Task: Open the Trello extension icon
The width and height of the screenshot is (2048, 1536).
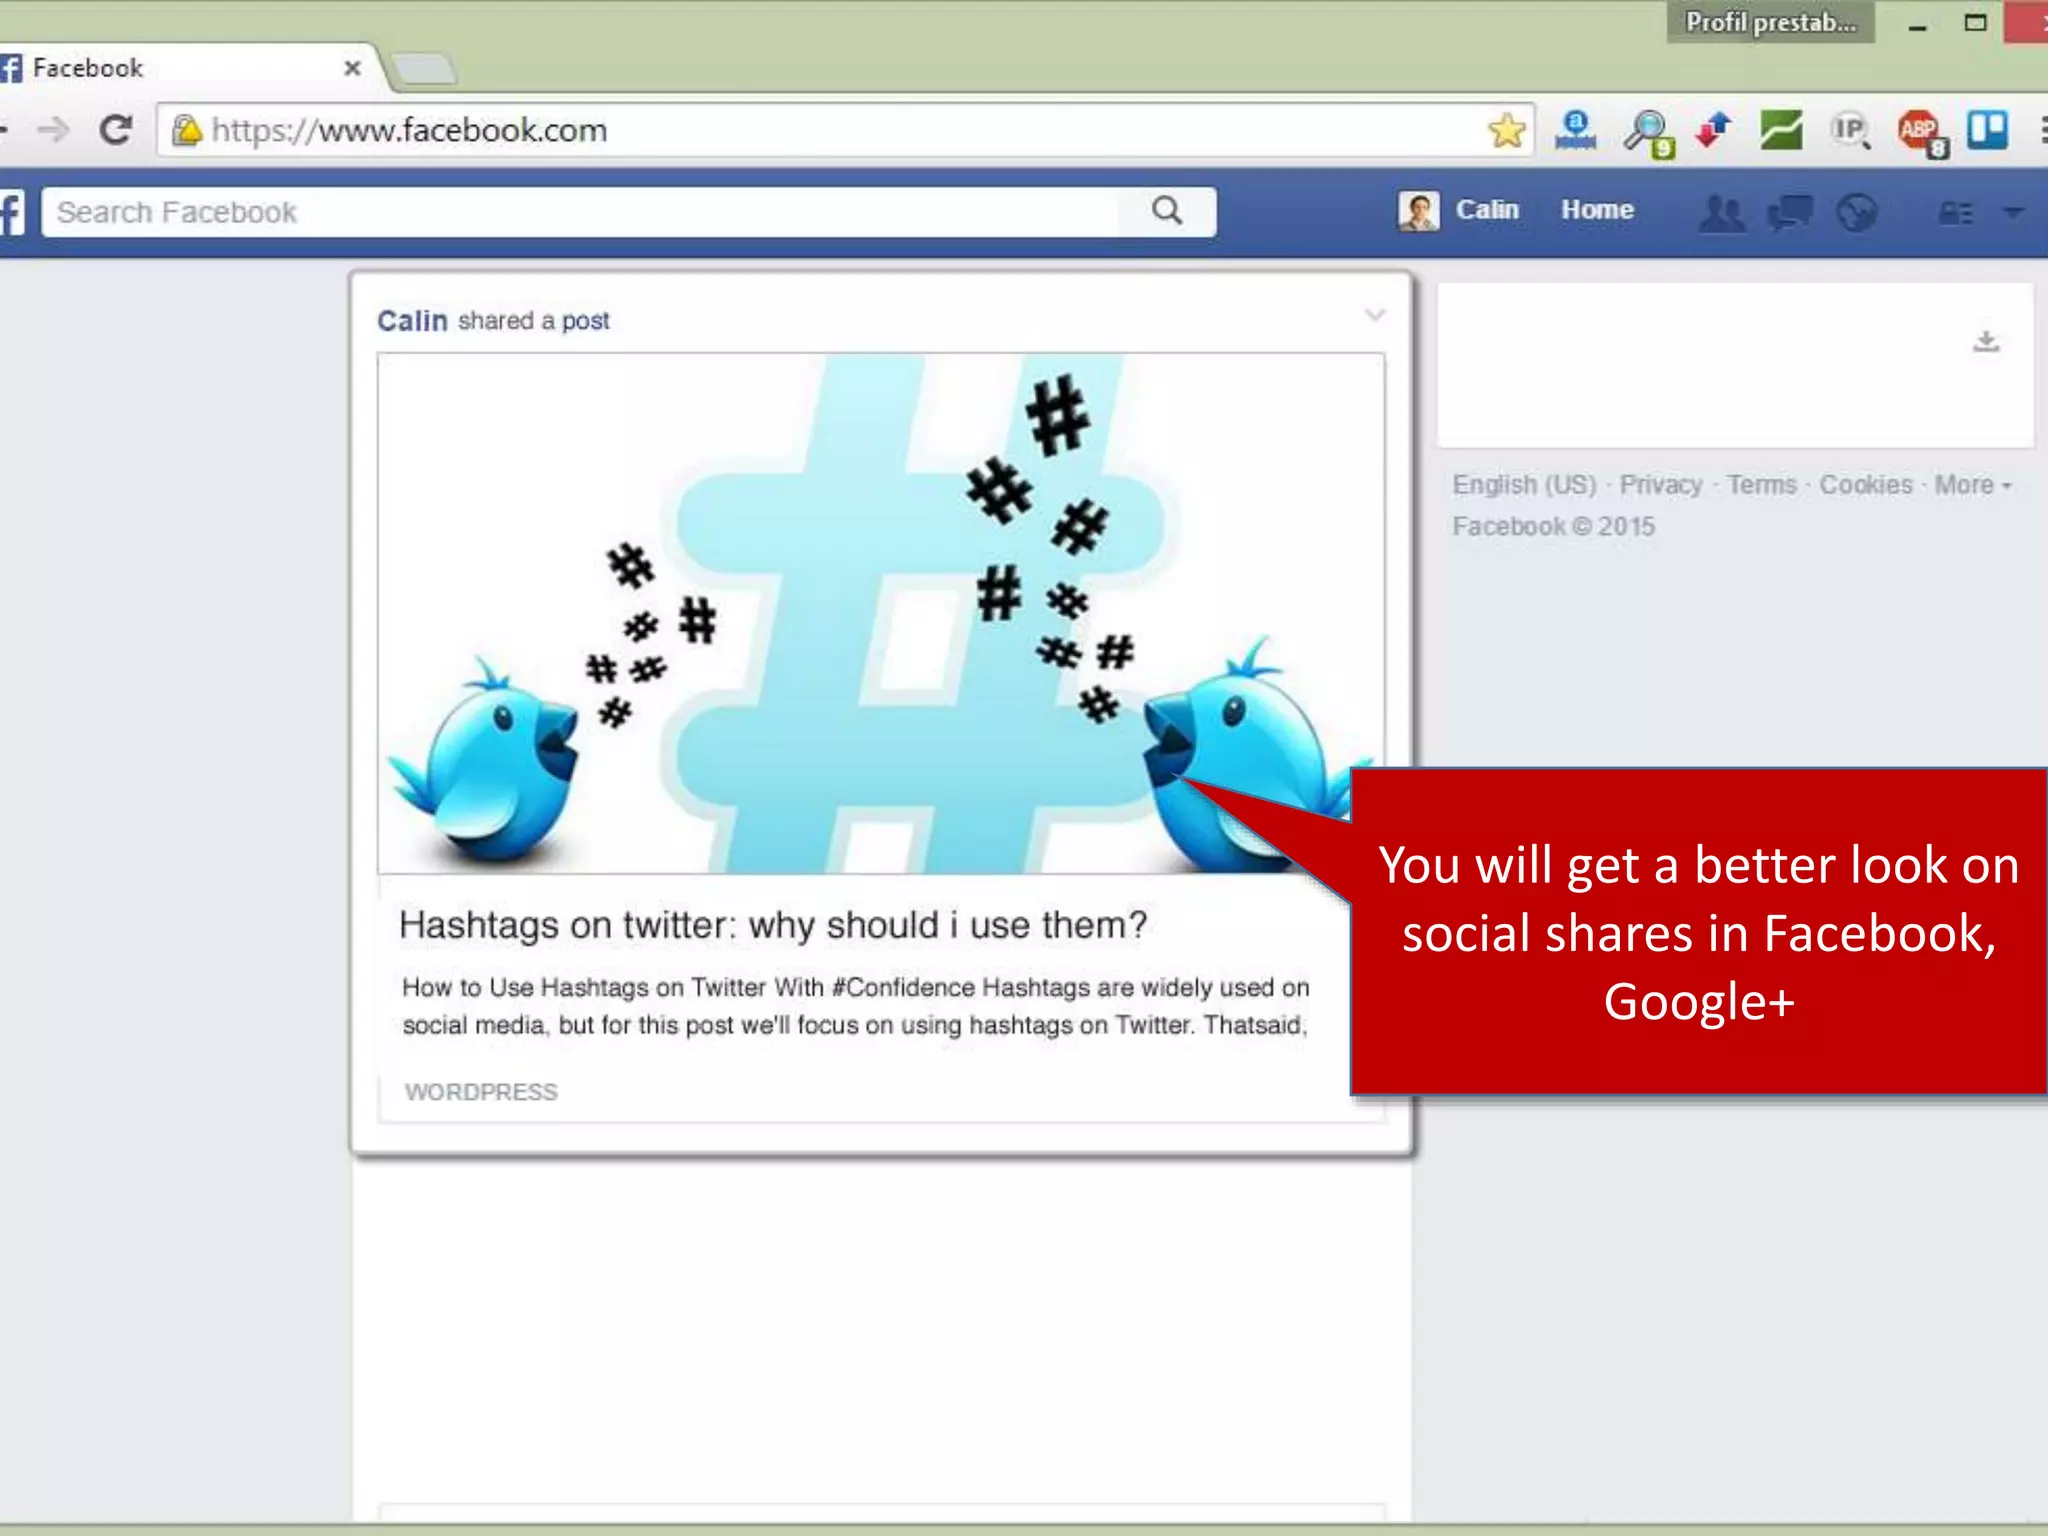Action: click(1987, 130)
